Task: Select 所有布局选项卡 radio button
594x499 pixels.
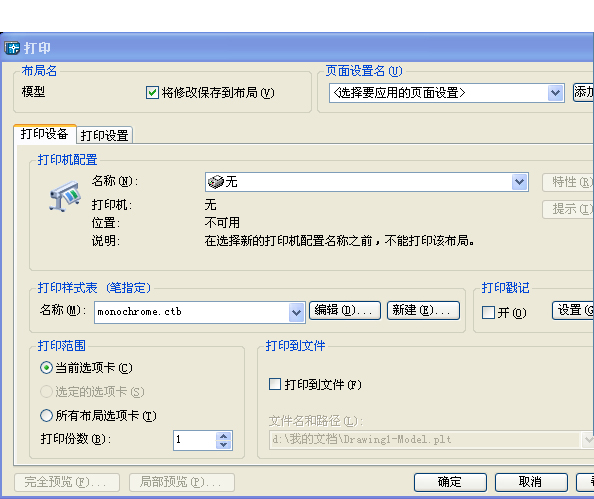Action: [x=46, y=415]
